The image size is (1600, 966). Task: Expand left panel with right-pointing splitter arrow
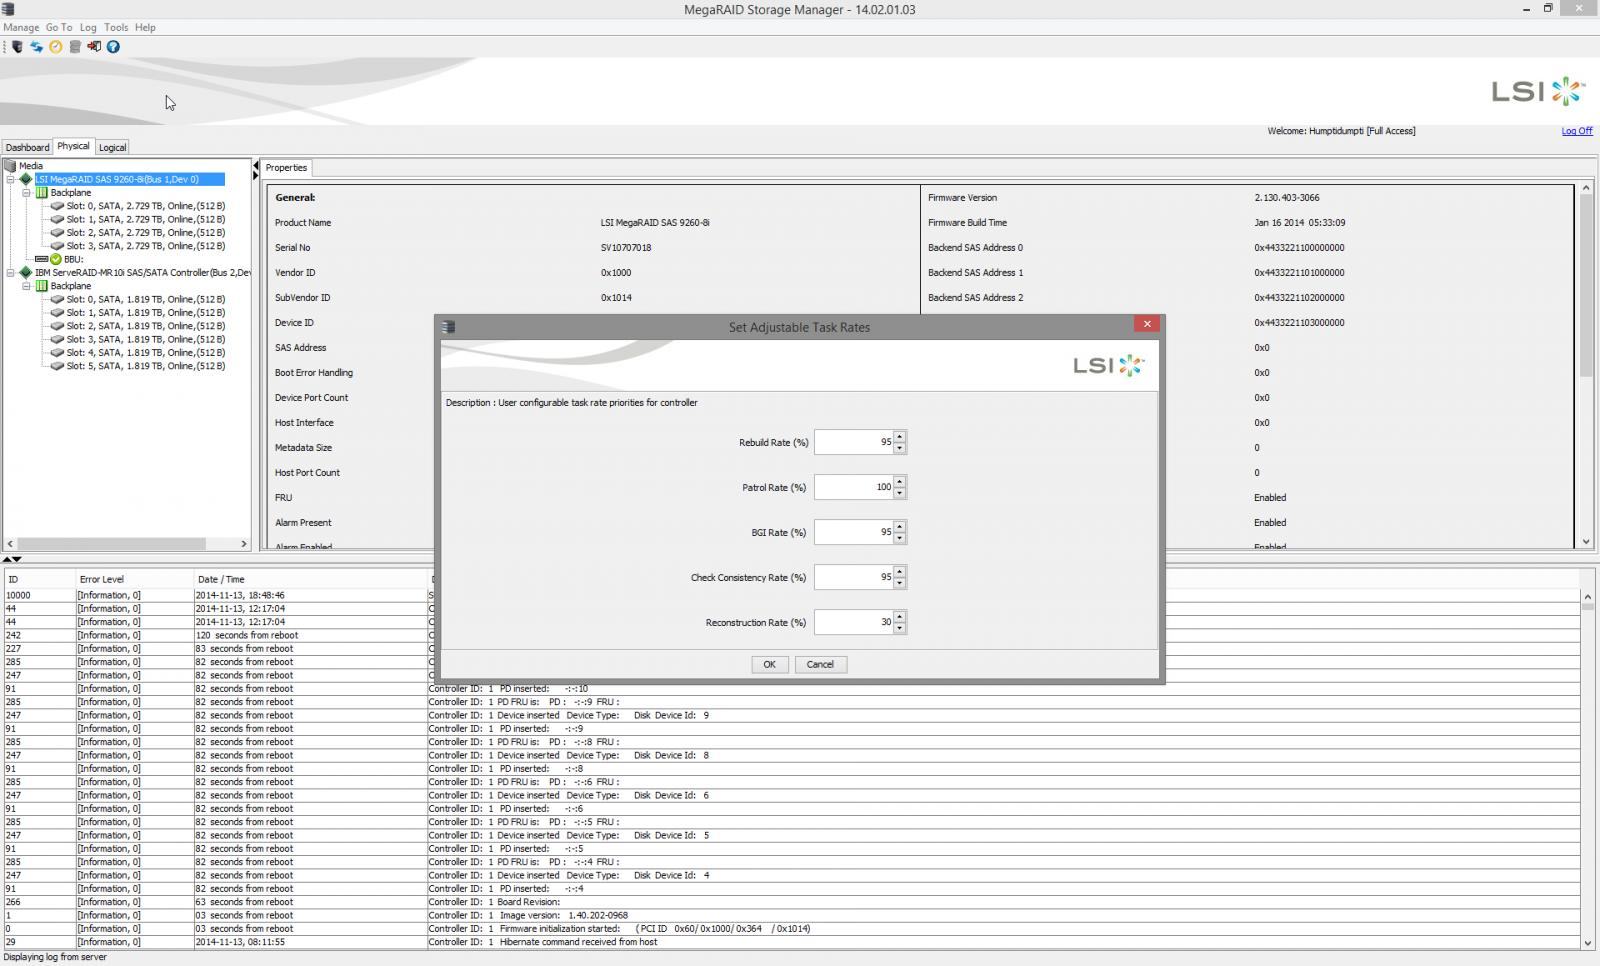pos(255,176)
